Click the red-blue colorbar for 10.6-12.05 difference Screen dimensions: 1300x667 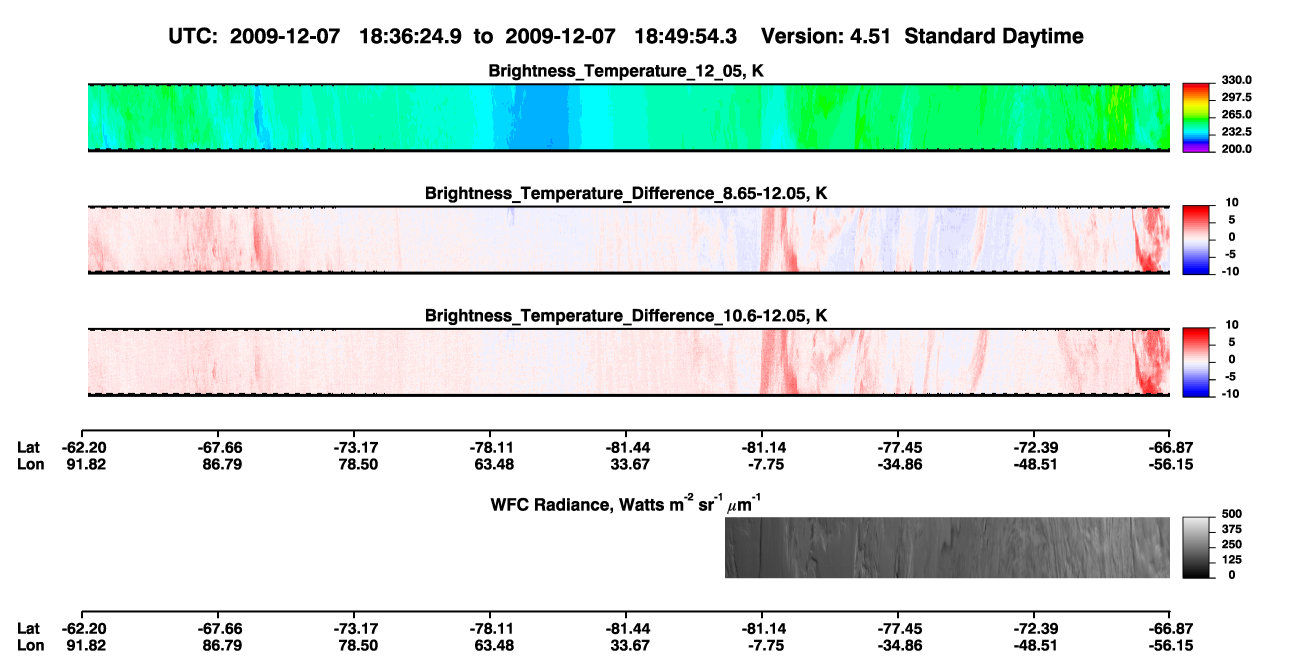1197,362
